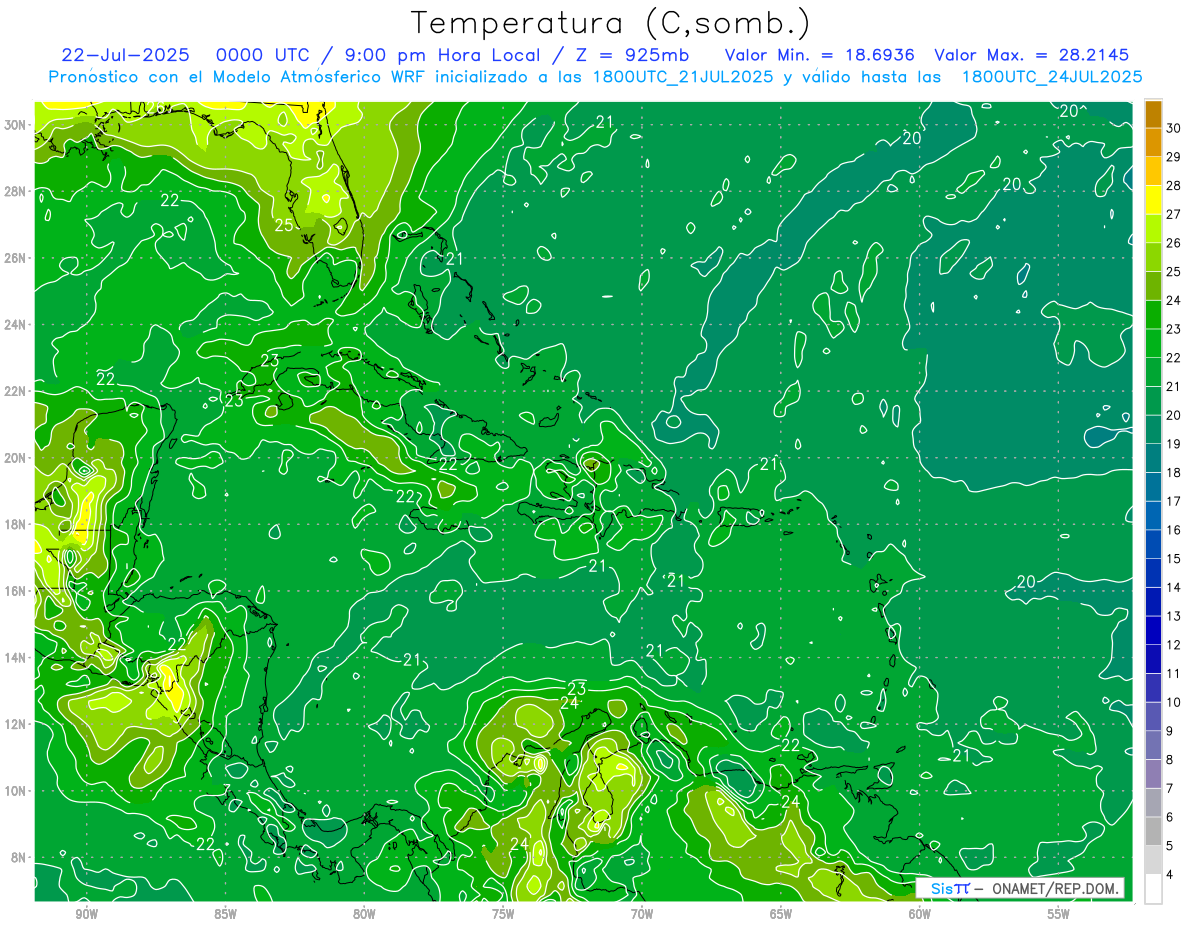The image size is (1200, 927).
Task: Click 'Valor Max. = 28.2145' text
Action: click(1032, 55)
